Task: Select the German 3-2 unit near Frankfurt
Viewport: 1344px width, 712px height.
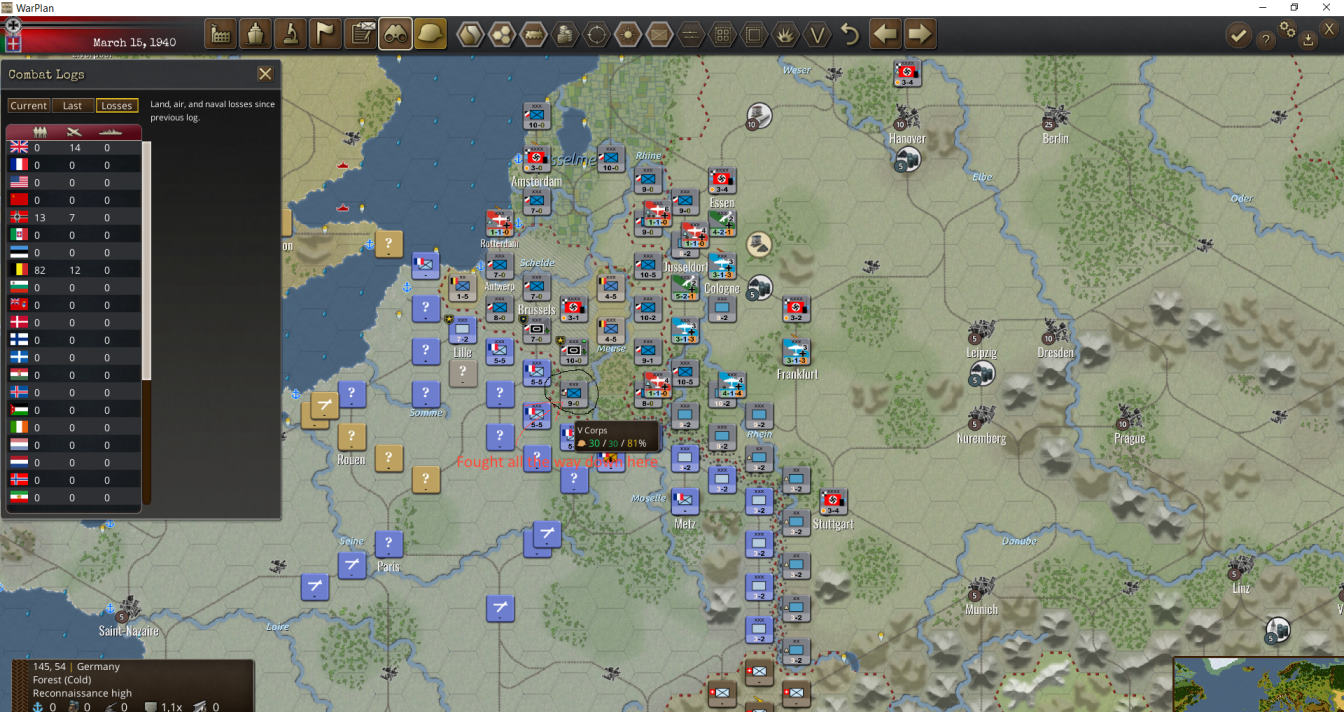Action: [x=796, y=310]
